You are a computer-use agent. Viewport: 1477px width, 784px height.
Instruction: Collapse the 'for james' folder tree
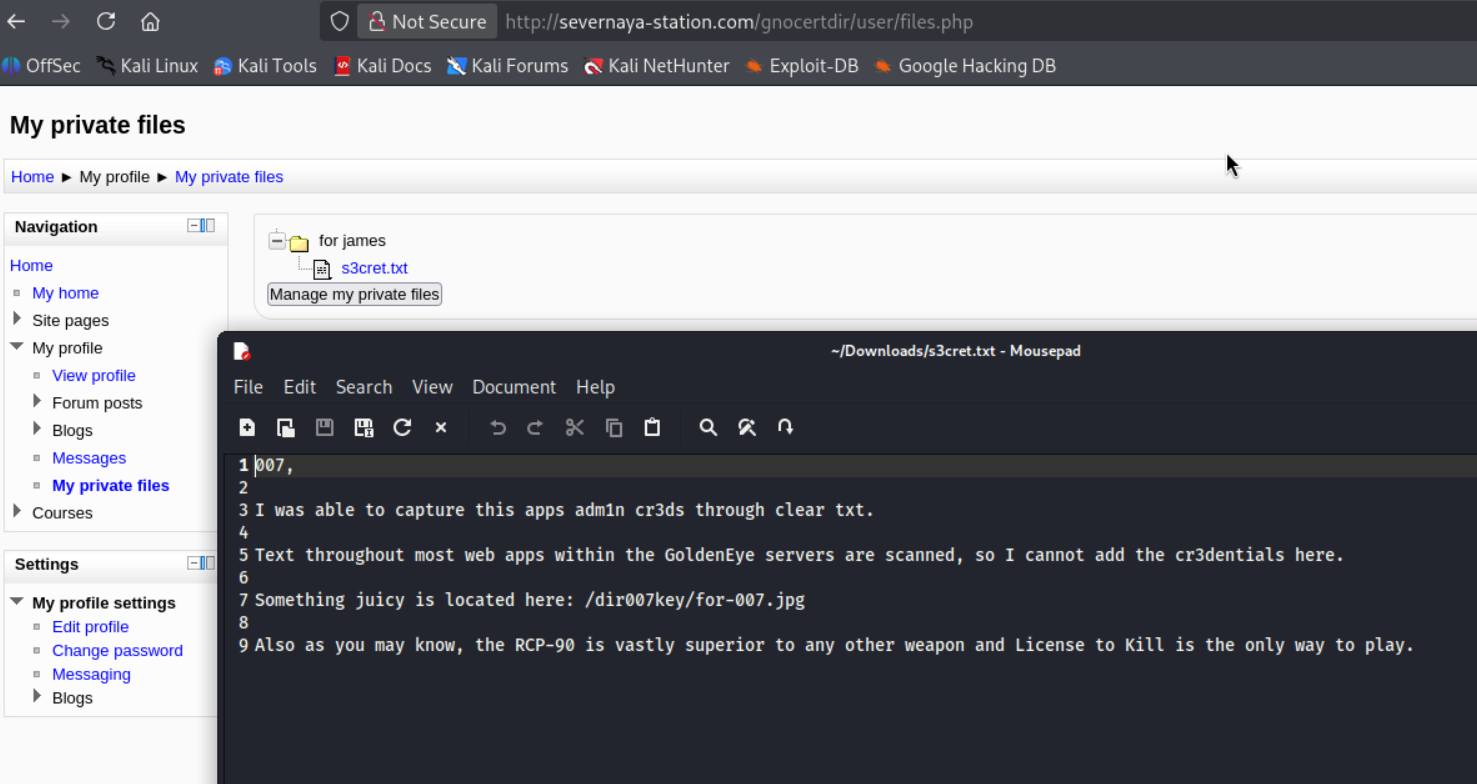pyautogui.click(x=277, y=241)
